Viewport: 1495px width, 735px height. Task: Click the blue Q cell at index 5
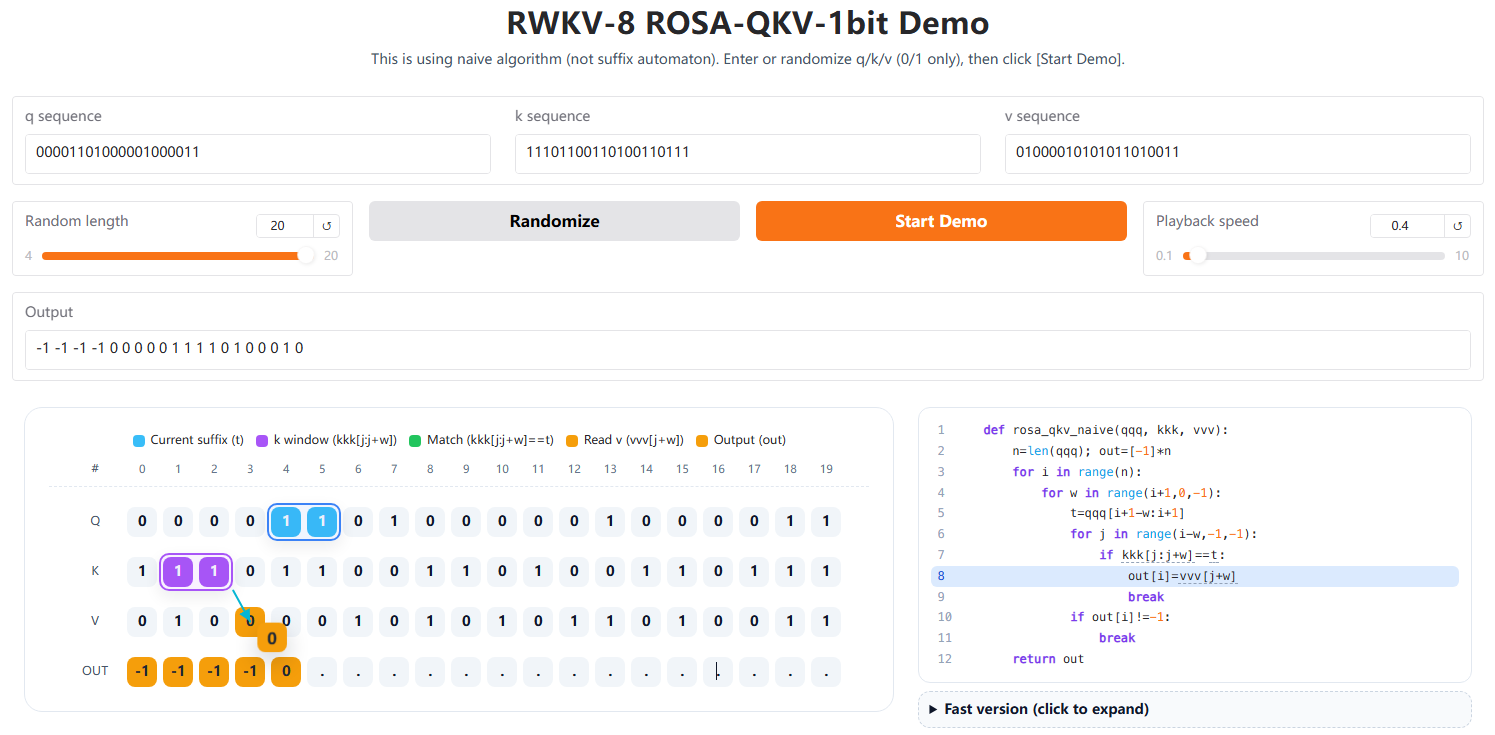point(322,522)
